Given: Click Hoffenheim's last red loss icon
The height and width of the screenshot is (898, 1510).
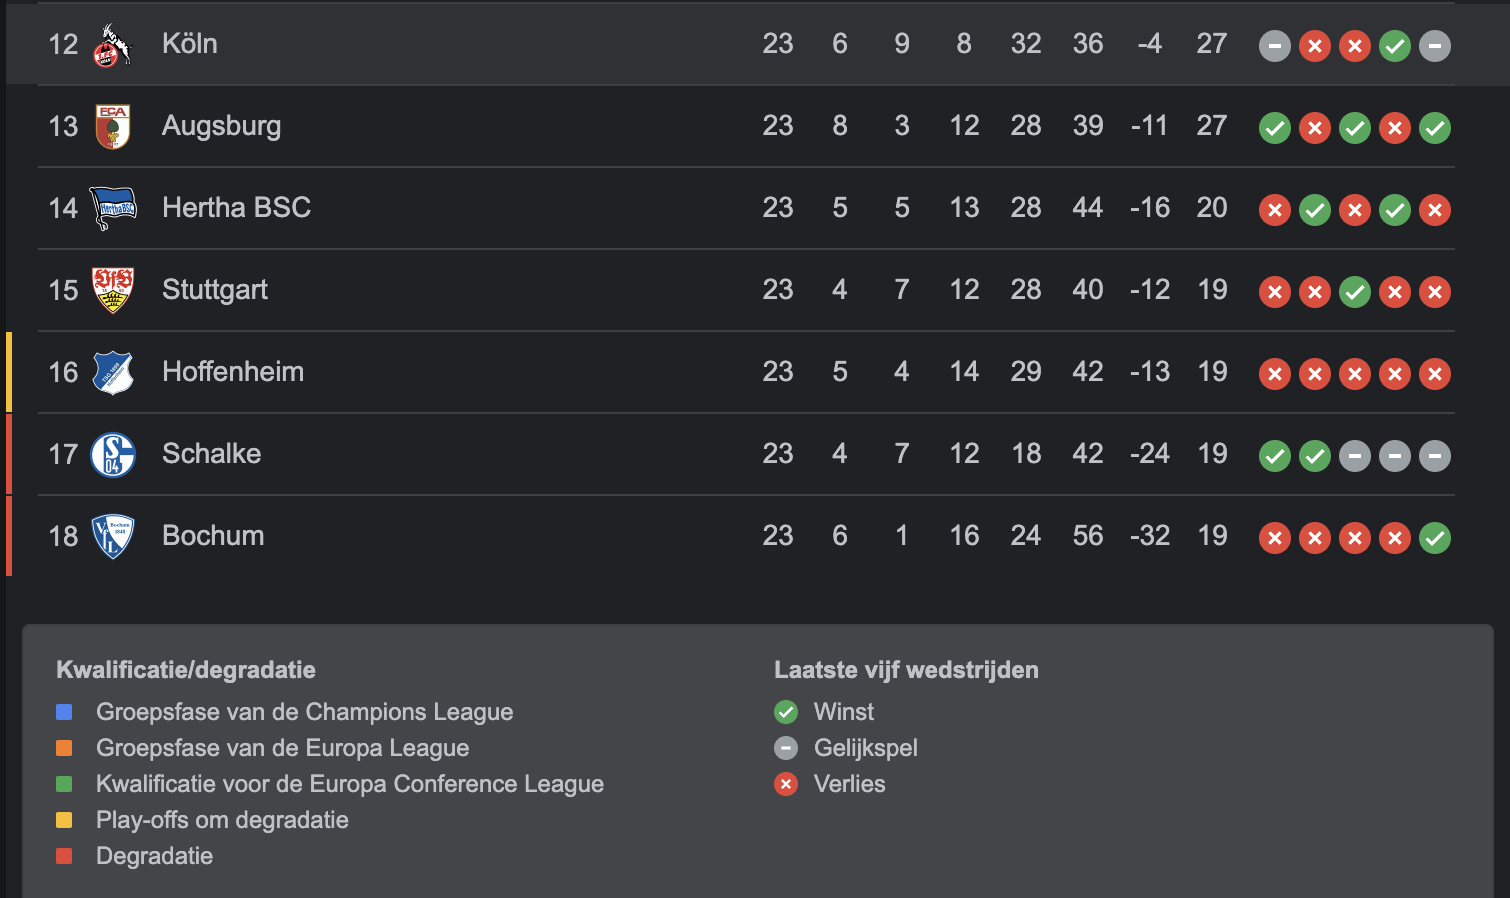Looking at the screenshot, I should coord(1435,374).
